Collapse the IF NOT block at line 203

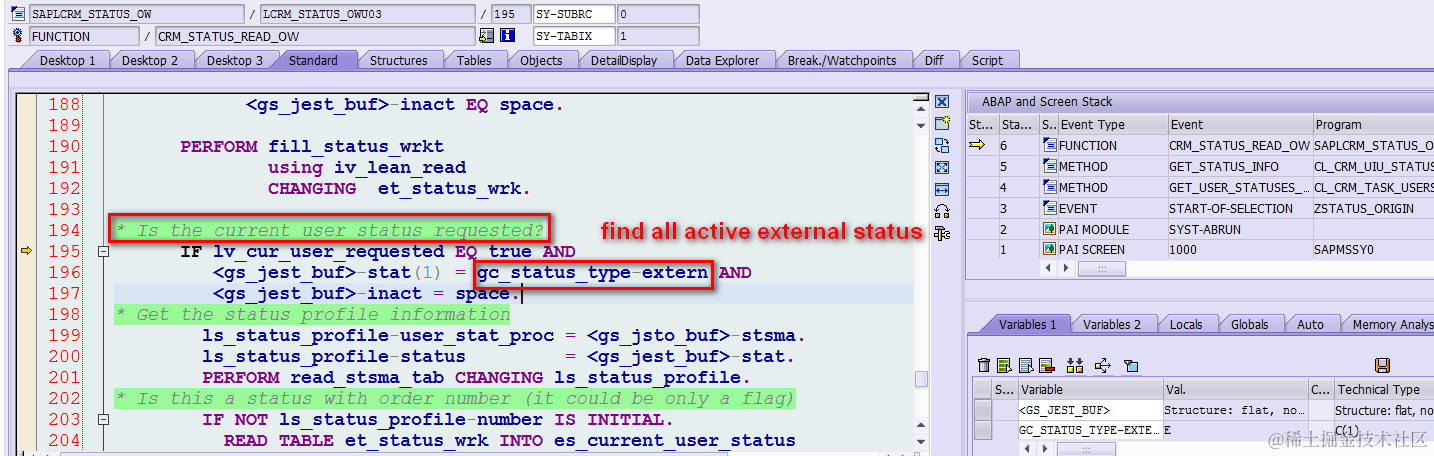pos(102,420)
